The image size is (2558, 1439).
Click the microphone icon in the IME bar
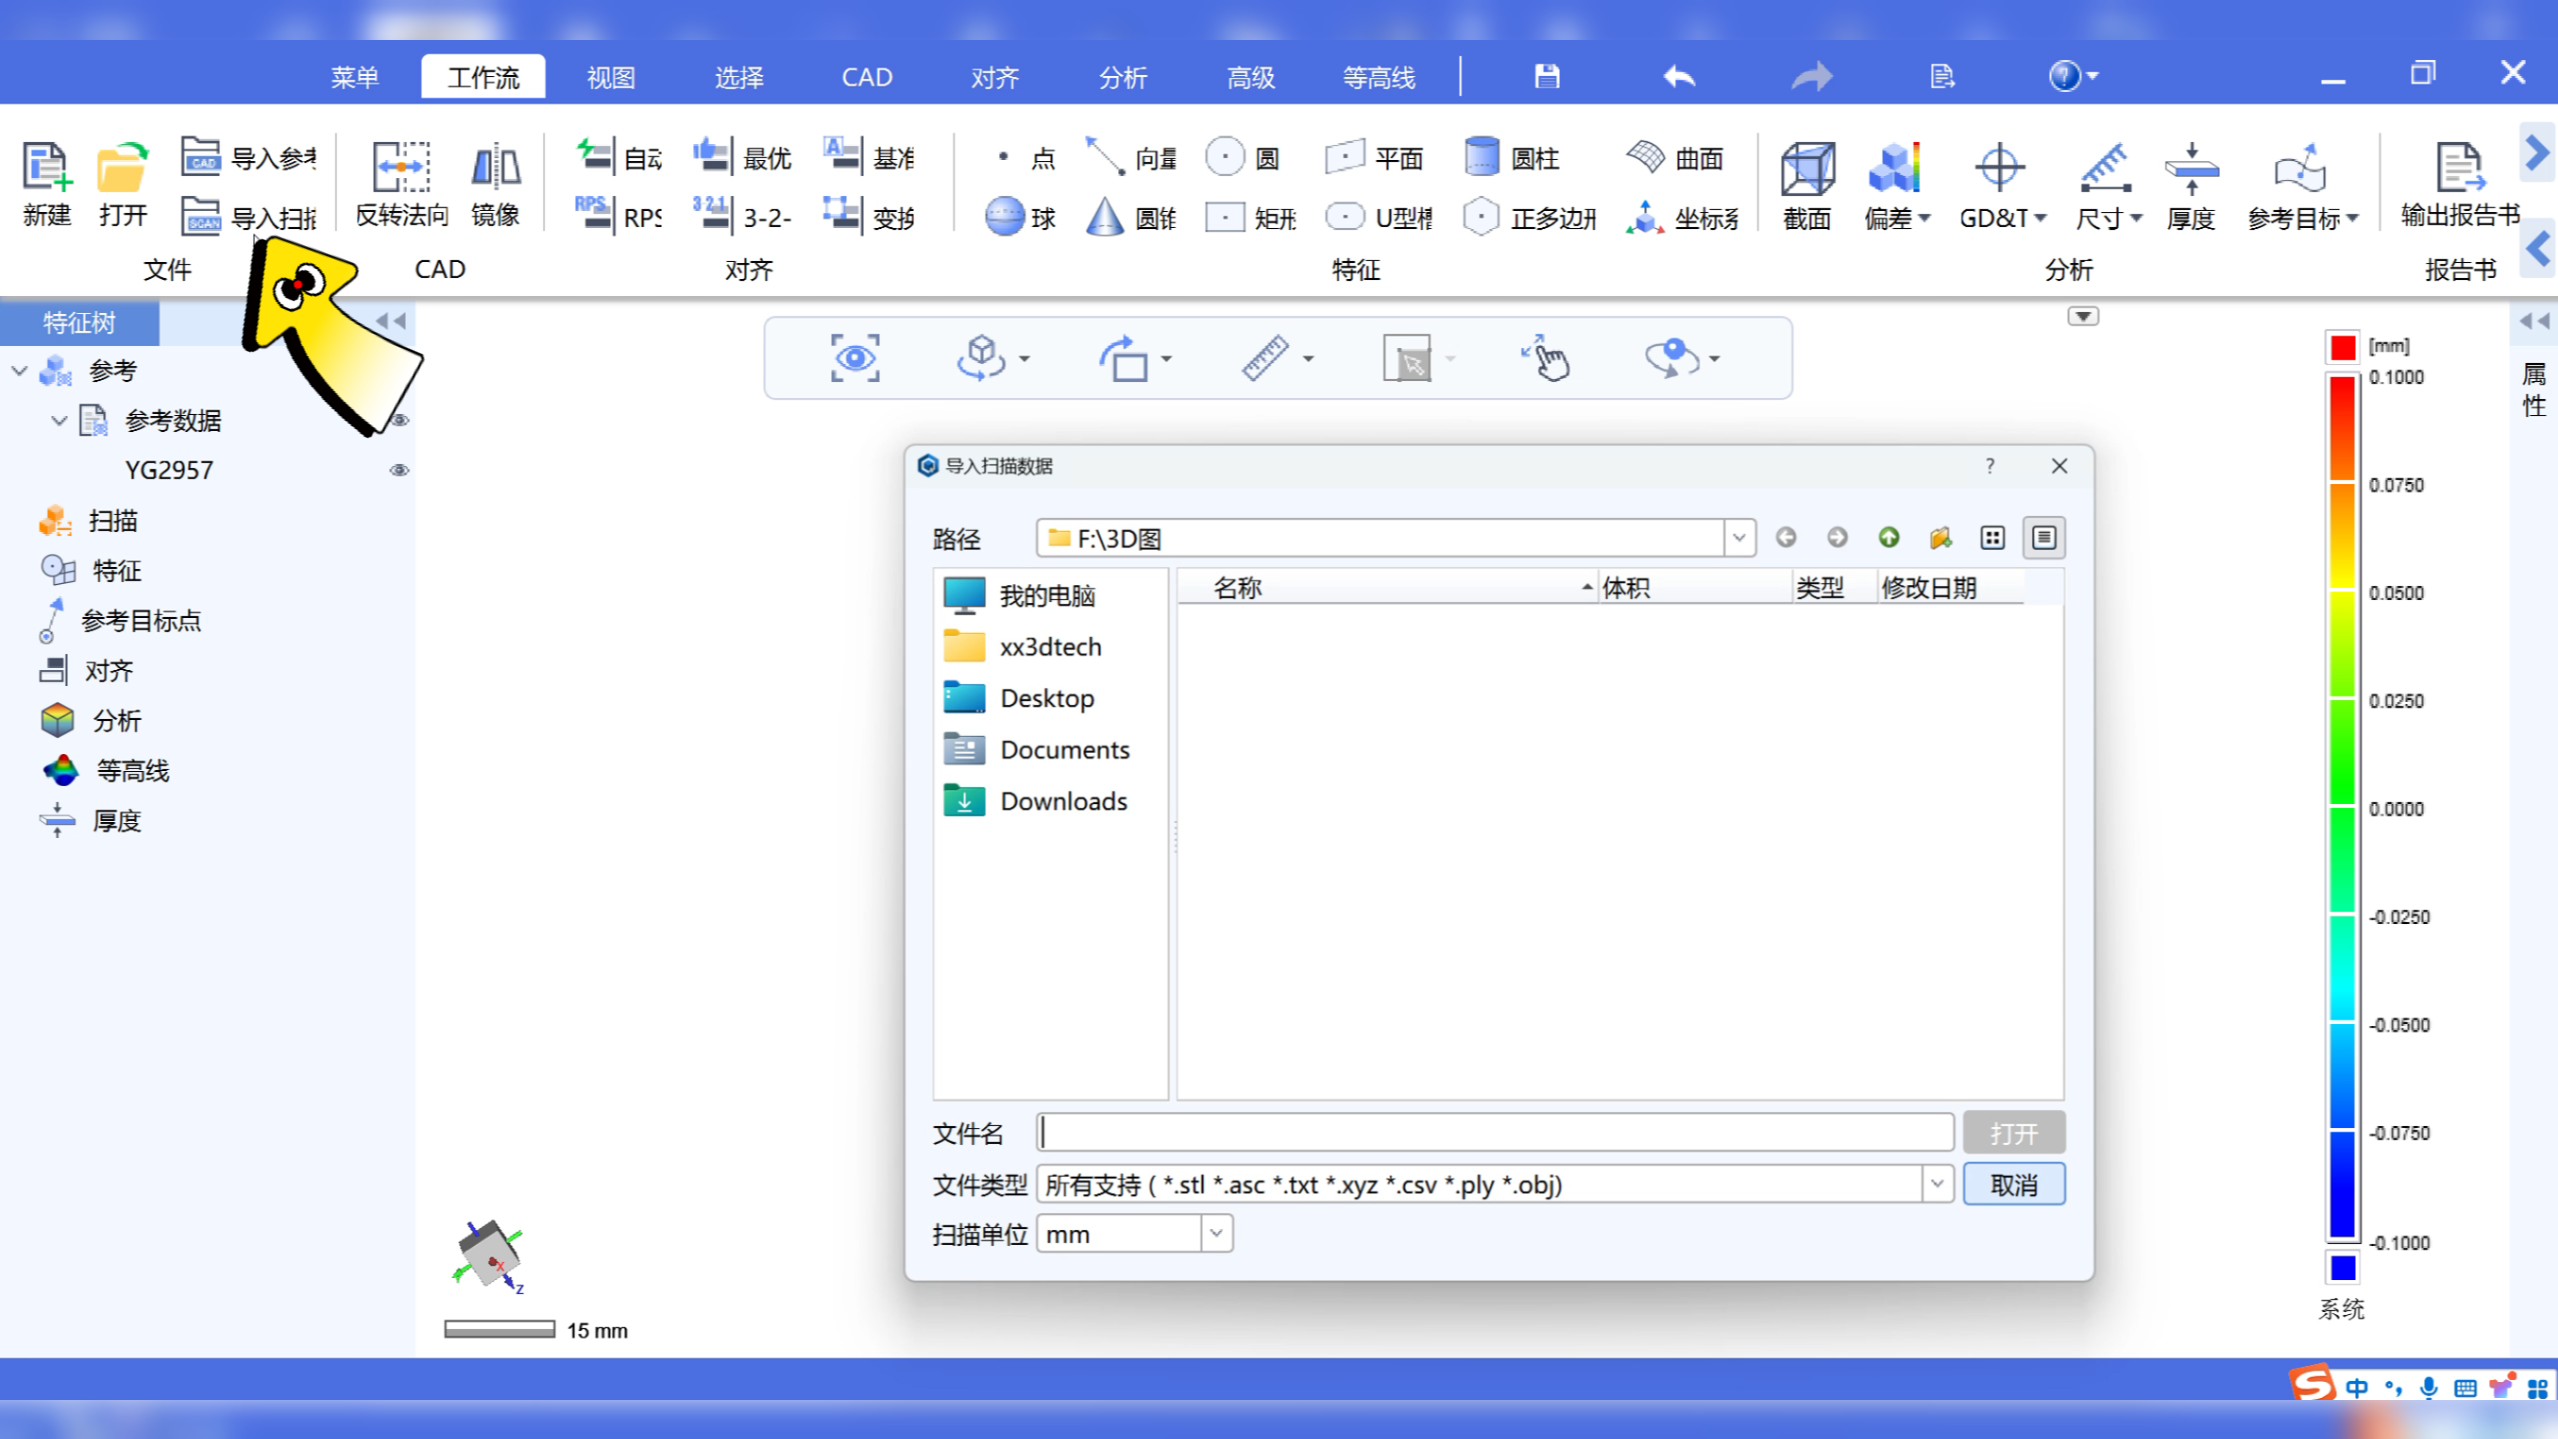coord(2428,1388)
